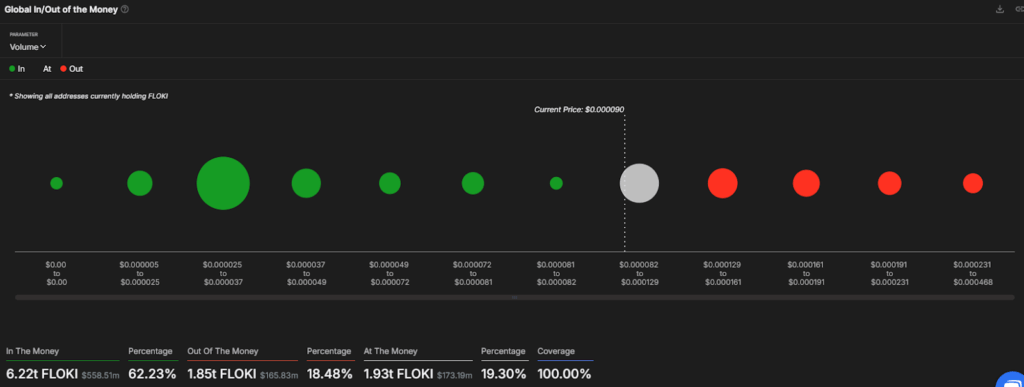Click the help icon next to Global In/Out of the Money

point(125,9)
